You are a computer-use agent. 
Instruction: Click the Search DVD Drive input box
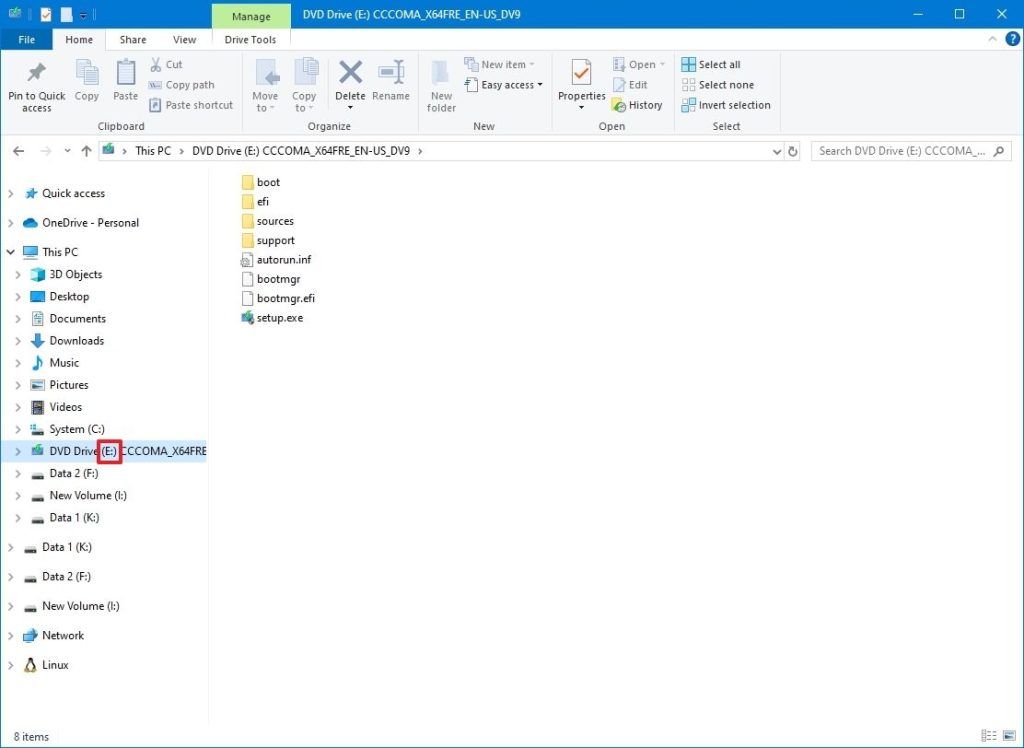911,151
